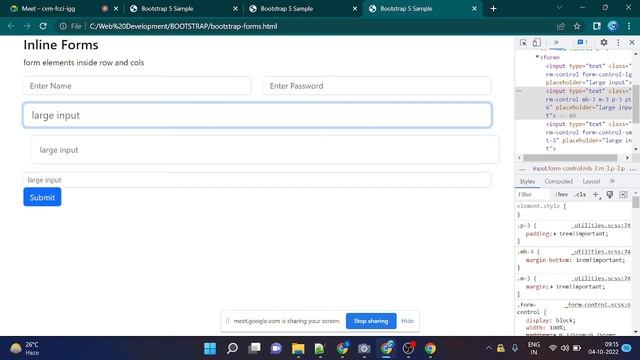
Task: Focus the first focused large input field
Action: 257,115
